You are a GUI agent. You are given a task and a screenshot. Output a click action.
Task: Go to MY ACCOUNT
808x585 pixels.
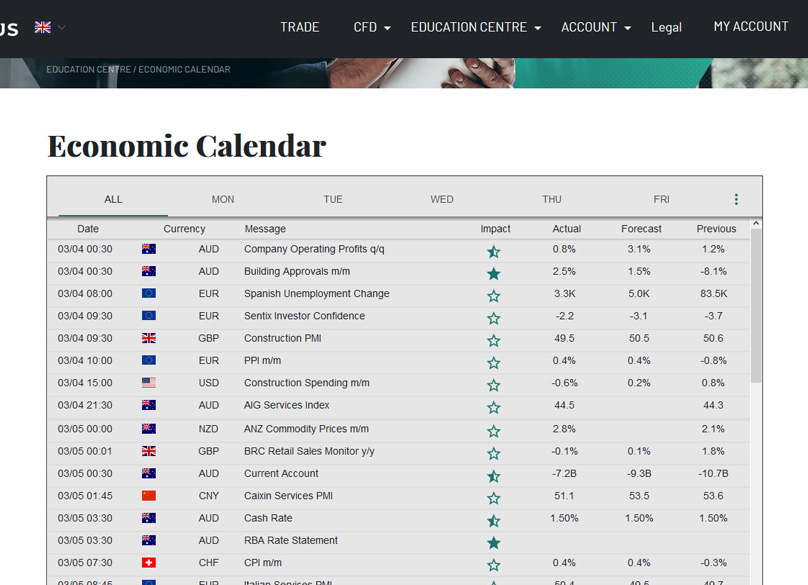(x=751, y=27)
